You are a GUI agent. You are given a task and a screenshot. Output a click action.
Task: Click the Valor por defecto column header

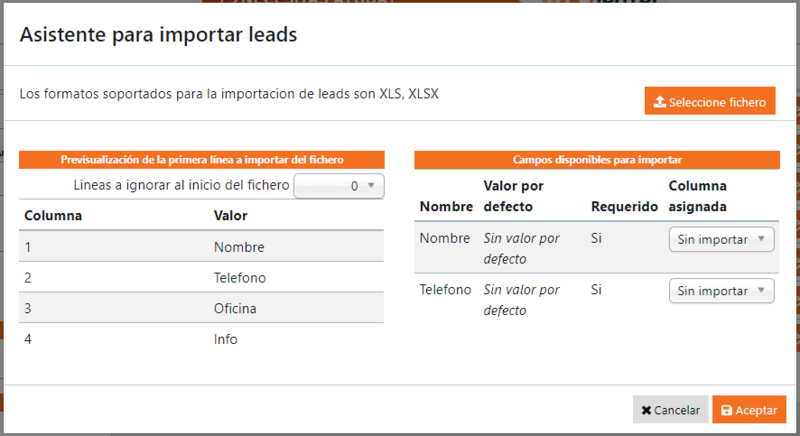tap(514, 196)
